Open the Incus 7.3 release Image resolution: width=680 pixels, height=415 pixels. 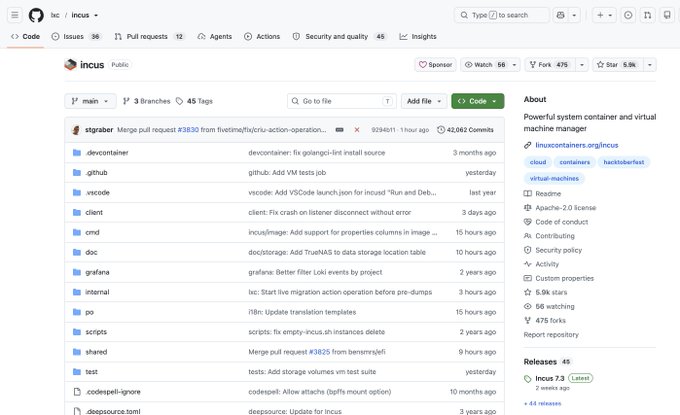coord(549,379)
